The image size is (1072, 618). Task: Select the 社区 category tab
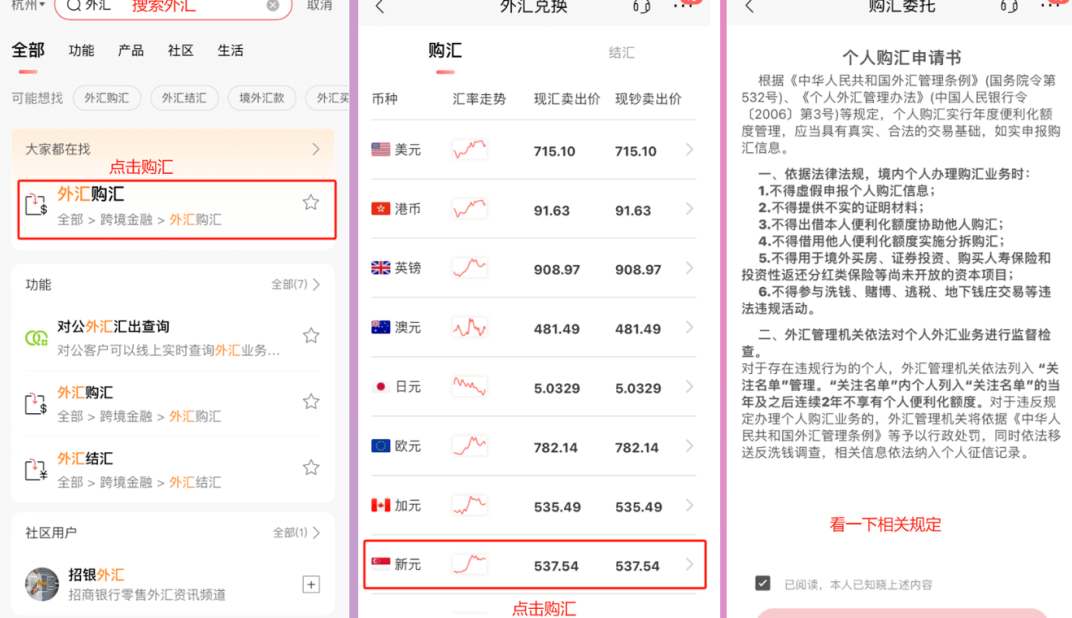pyautogui.click(x=179, y=49)
